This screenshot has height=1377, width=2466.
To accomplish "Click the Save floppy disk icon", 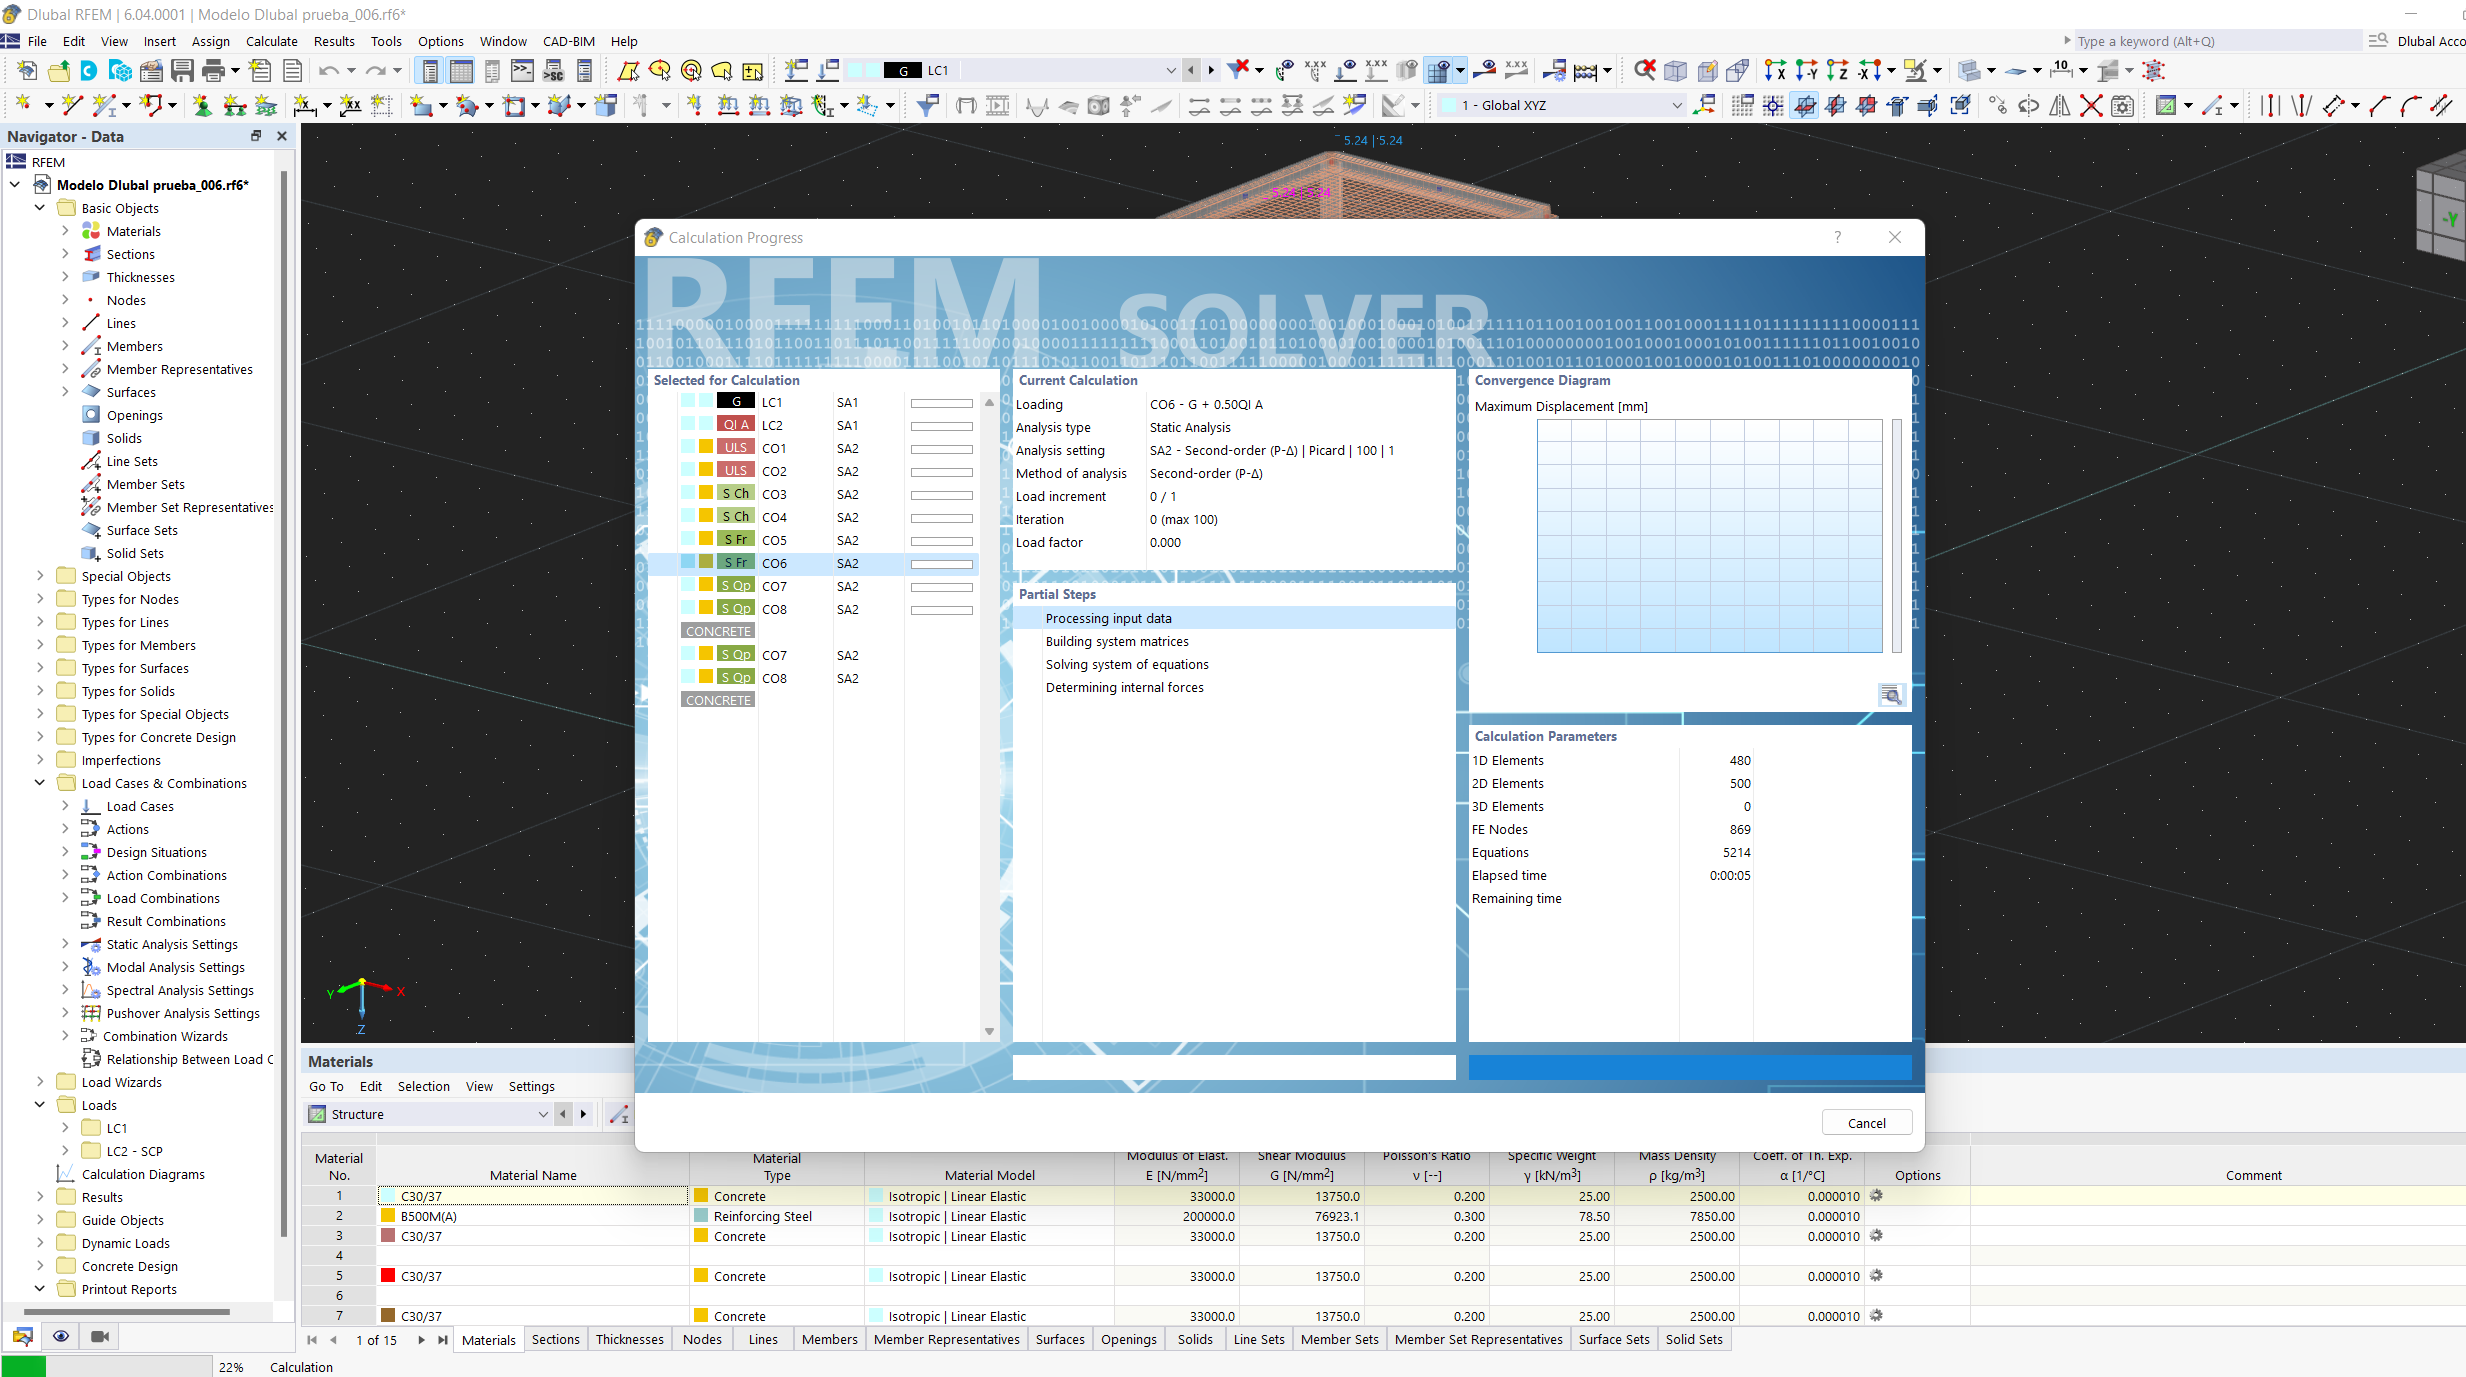I will pos(182,70).
